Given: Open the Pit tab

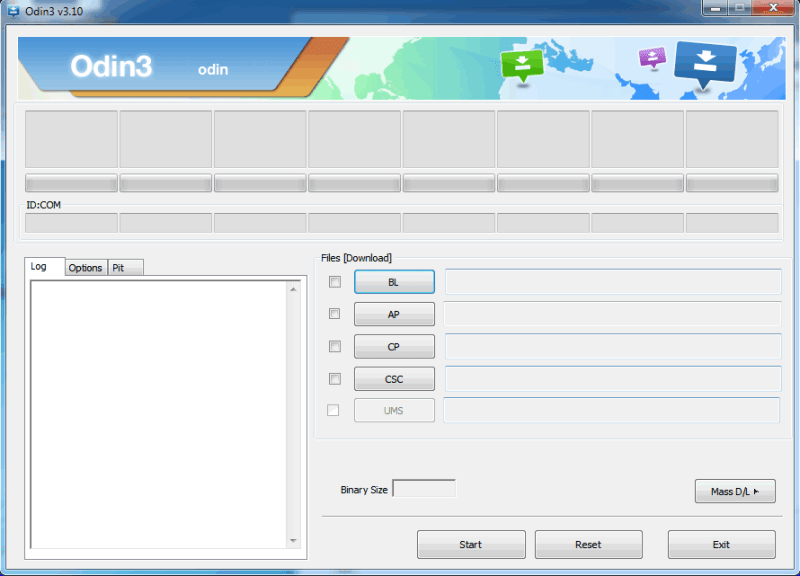Looking at the screenshot, I should [126, 268].
